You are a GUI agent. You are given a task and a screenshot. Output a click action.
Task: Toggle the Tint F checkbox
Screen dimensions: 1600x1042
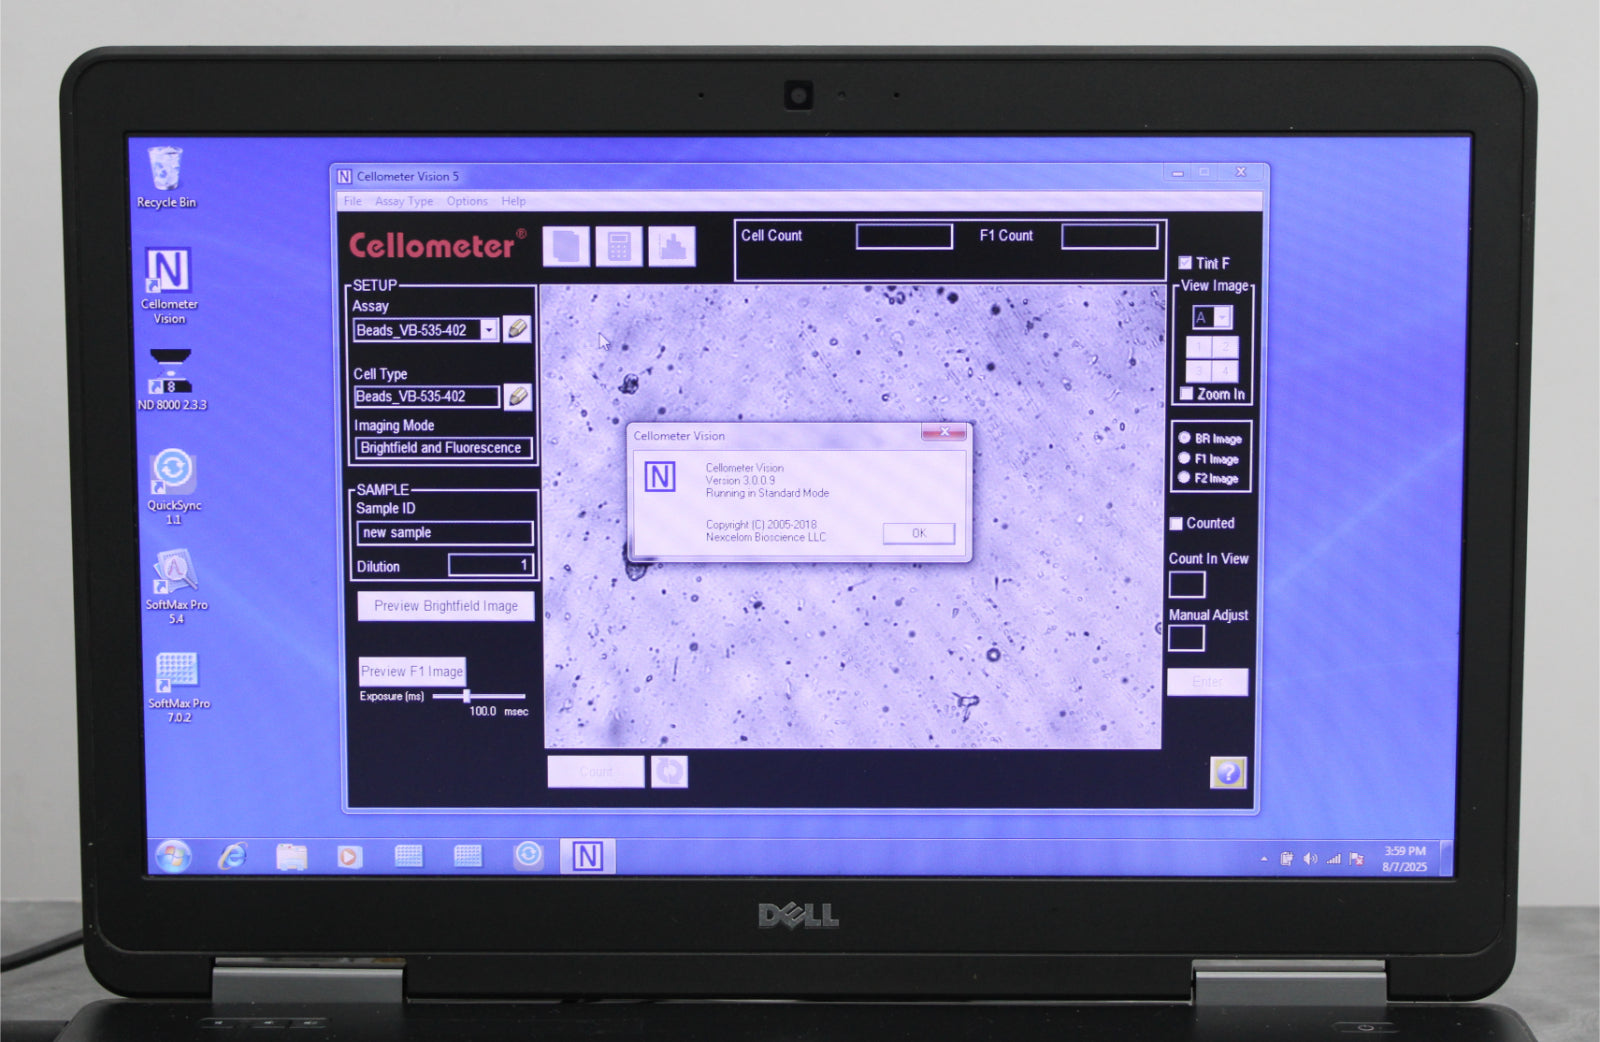(1185, 263)
